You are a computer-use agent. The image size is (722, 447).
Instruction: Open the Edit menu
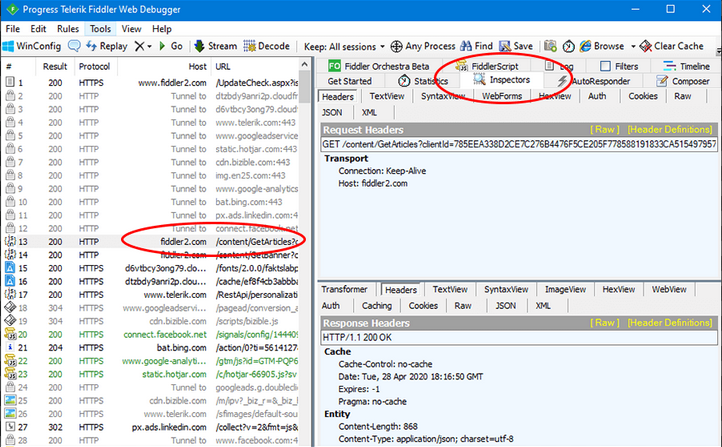38,29
